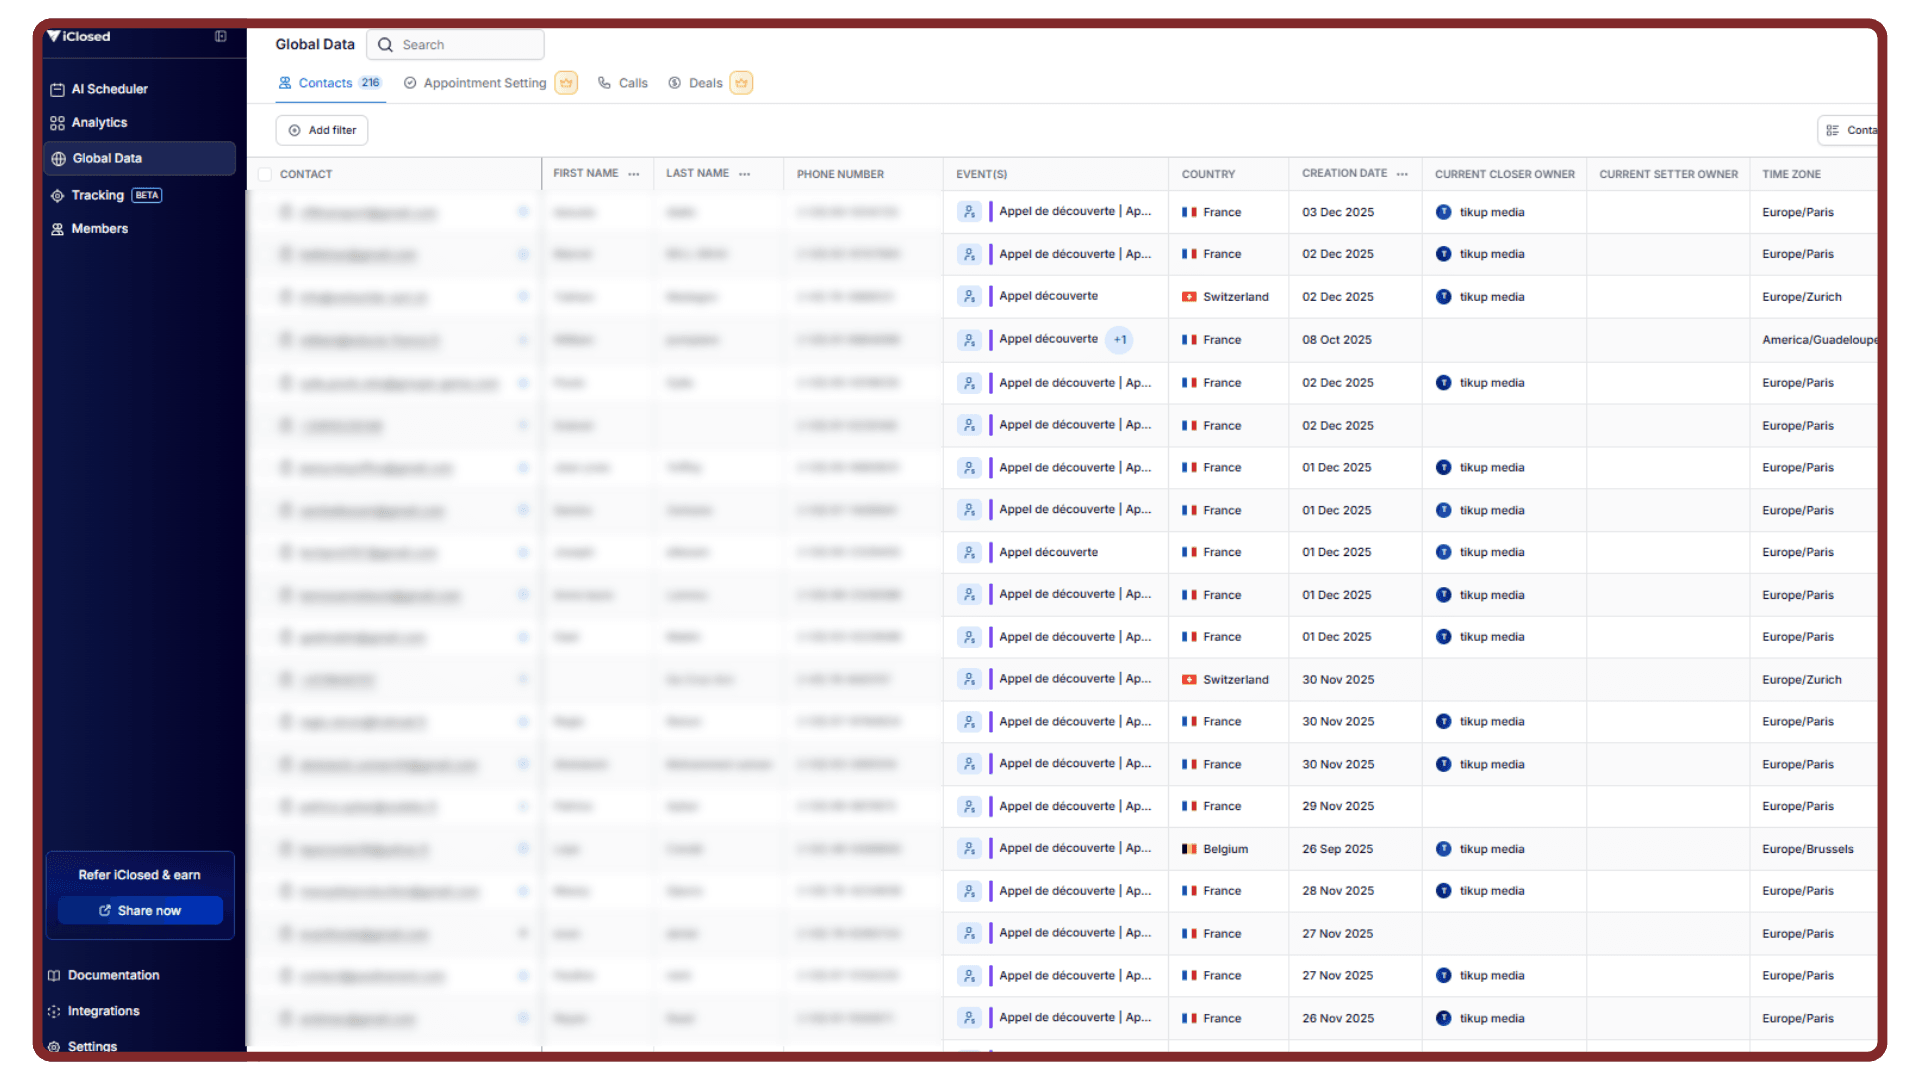Image resolution: width=1920 pixels, height=1080 pixels.
Task: Open Last Name column options menu
Action: [x=745, y=174]
